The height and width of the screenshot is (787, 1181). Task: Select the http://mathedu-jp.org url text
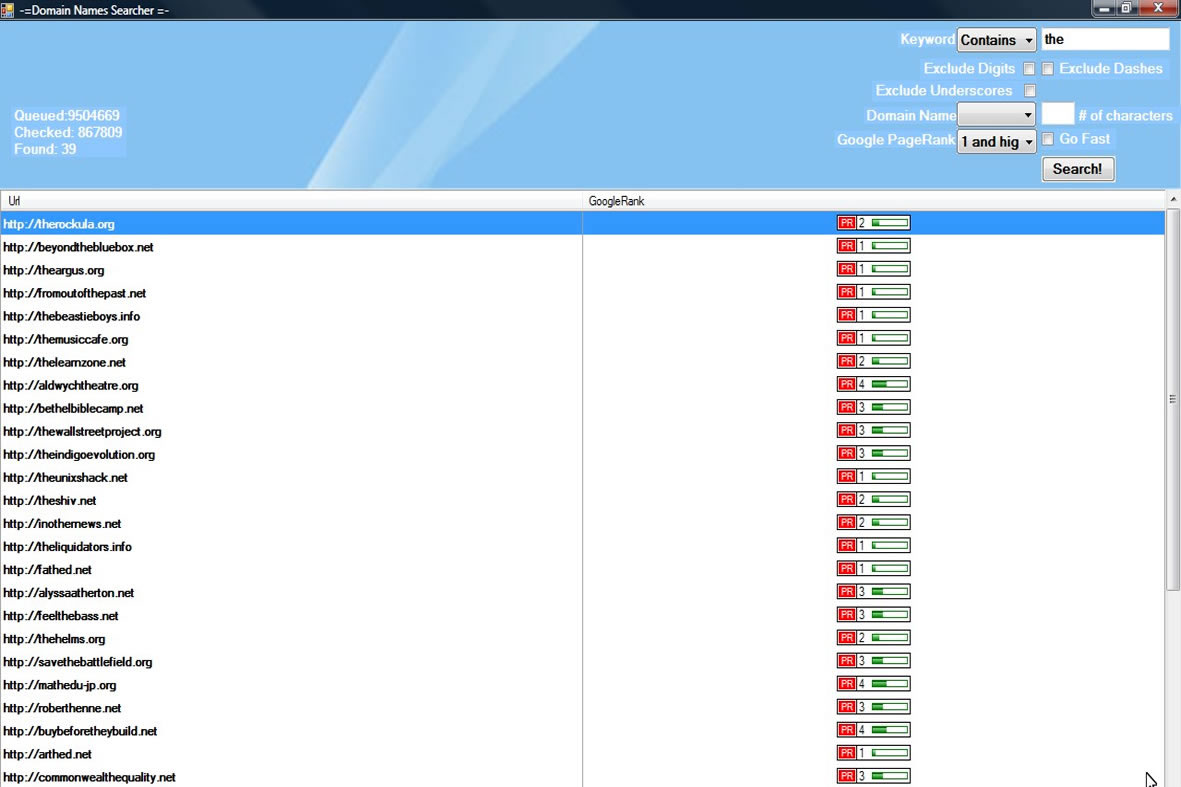(x=60, y=685)
